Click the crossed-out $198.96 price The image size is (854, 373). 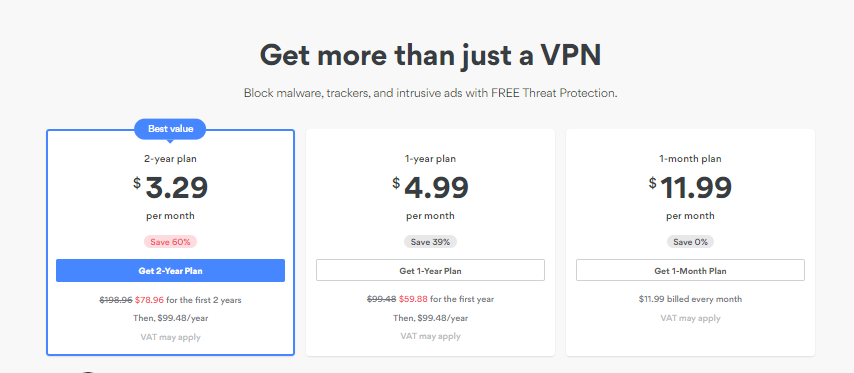click(117, 299)
